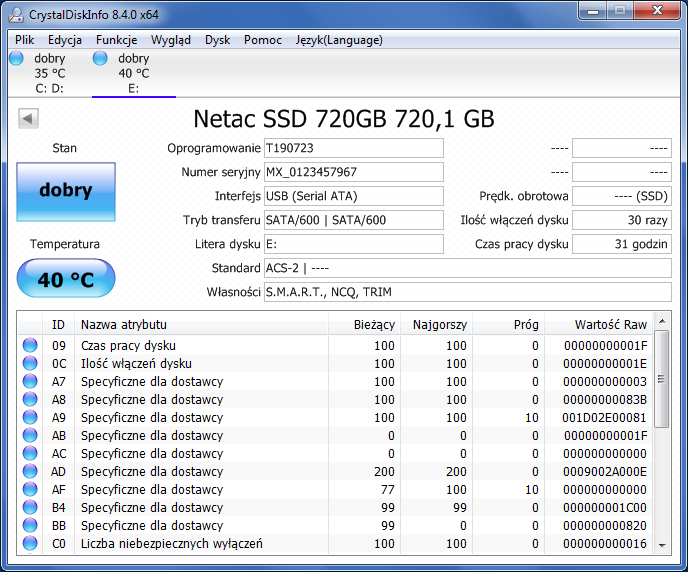This screenshot has width=688, height=572.
Task: Open the Funkcje menu
Action: coord(116,40)
